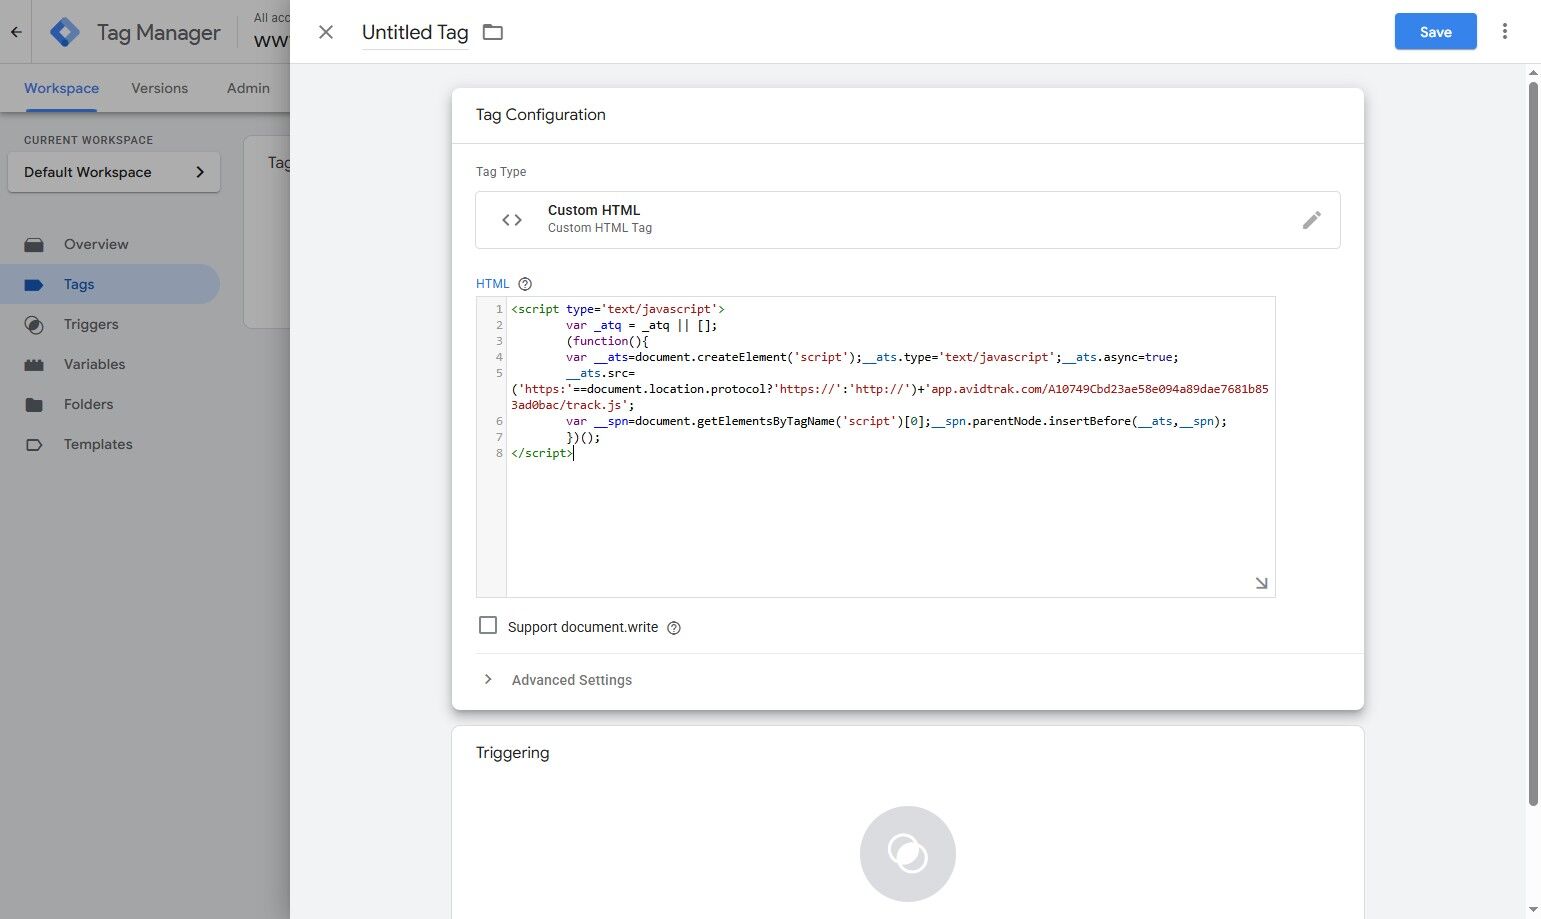
Task: Go to Overview in the sidebar
Action: (96, 244)
